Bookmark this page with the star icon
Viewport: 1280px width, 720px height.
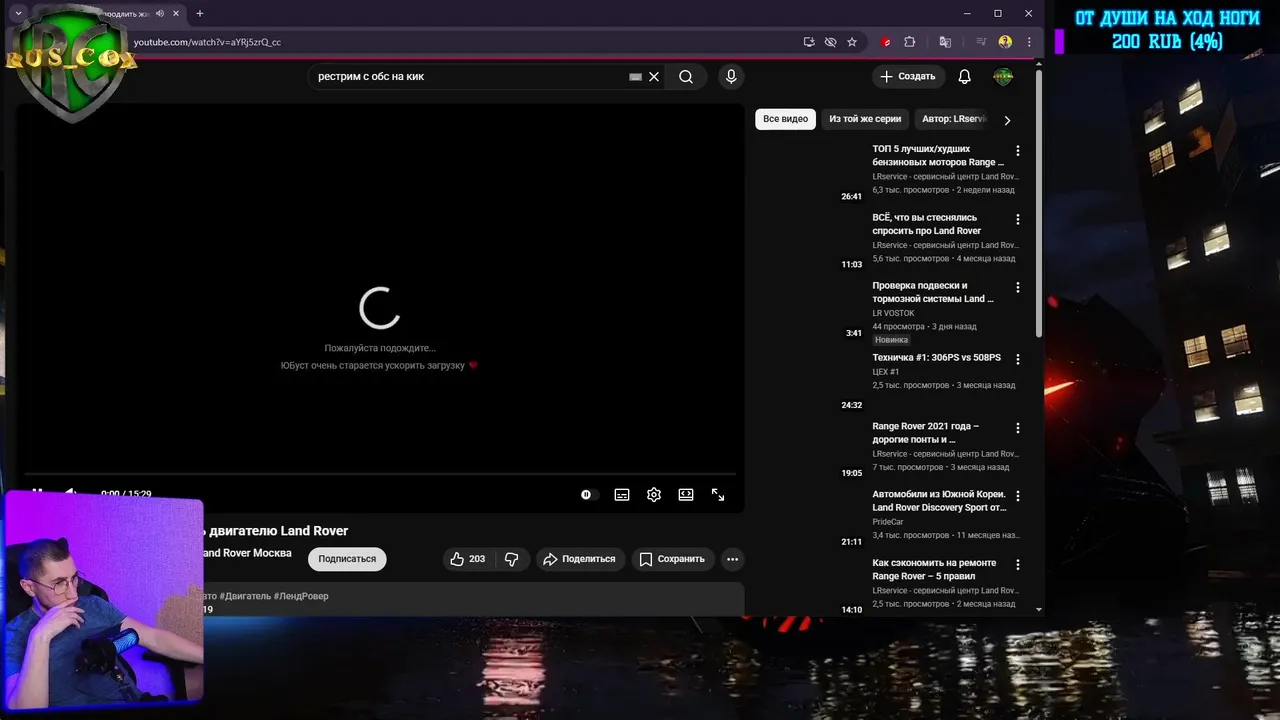tap(852, 42)
